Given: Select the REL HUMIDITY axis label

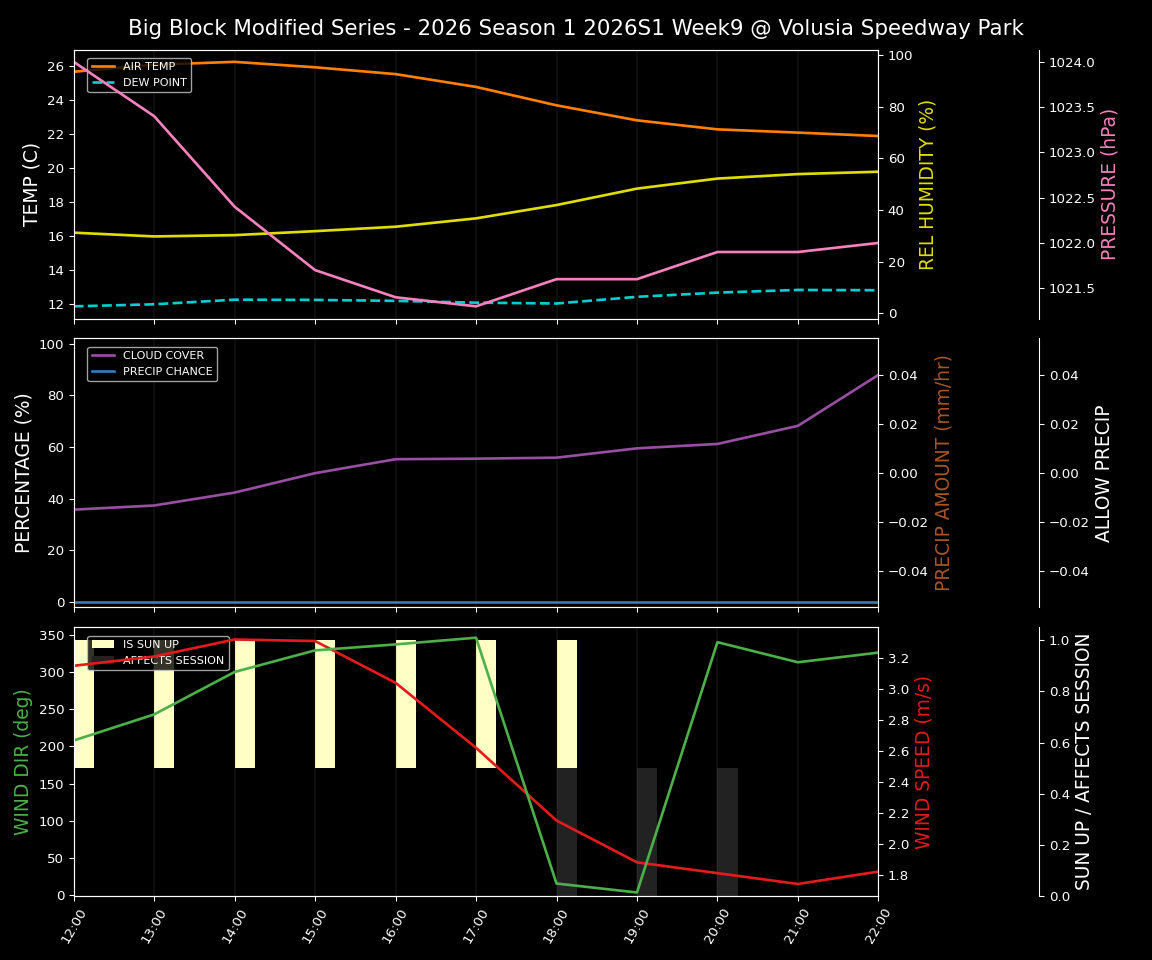Looking at the screenshot, I should coord(926,186).
